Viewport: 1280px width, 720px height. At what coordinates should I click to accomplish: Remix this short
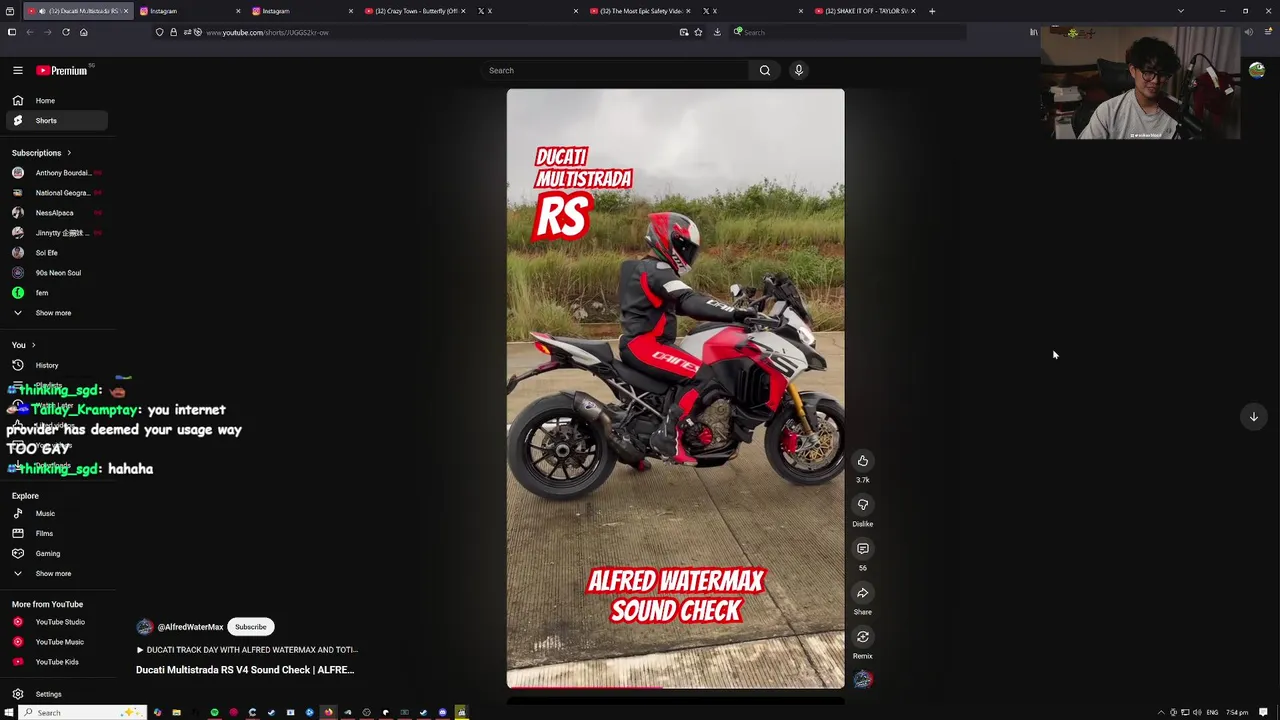(862, 637)
